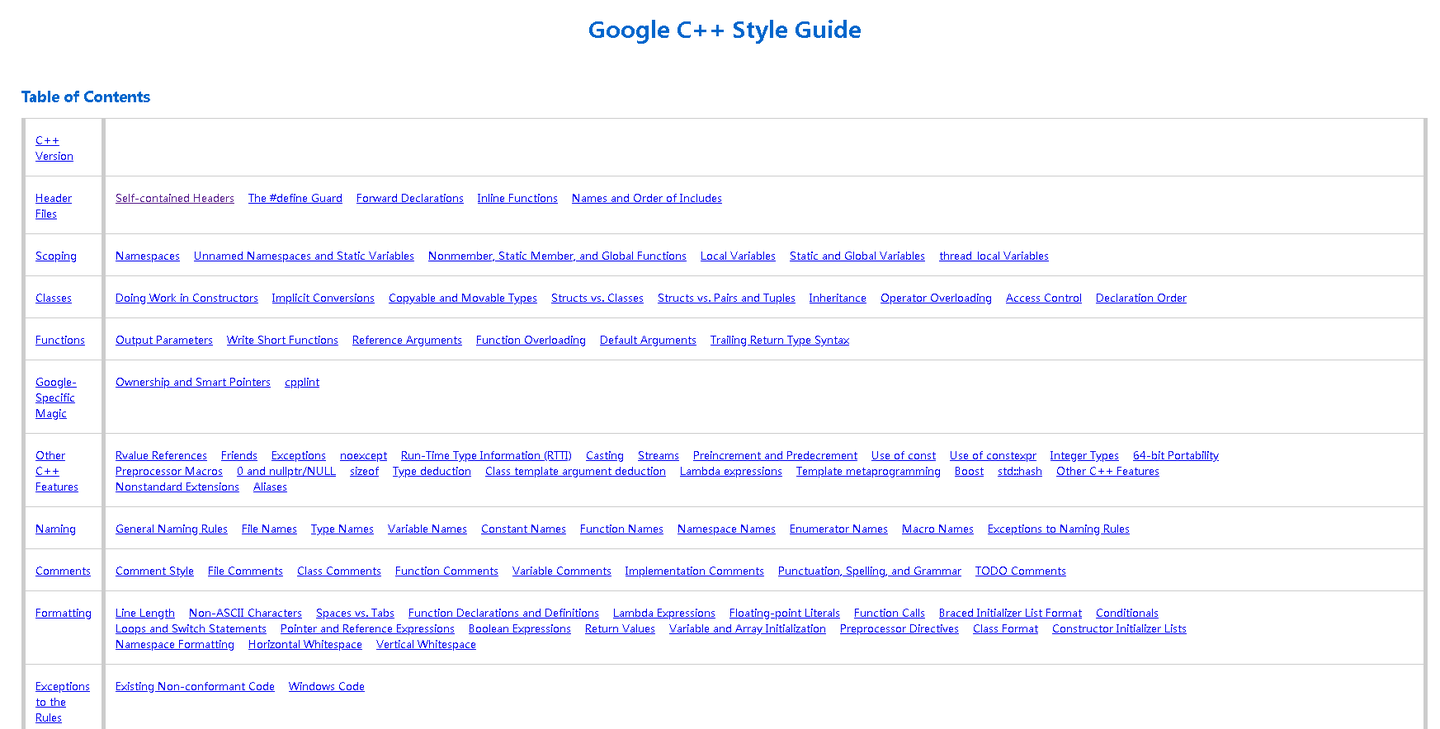Go to Default Arguments
The image size is (1440, 729).
[648, 340]
